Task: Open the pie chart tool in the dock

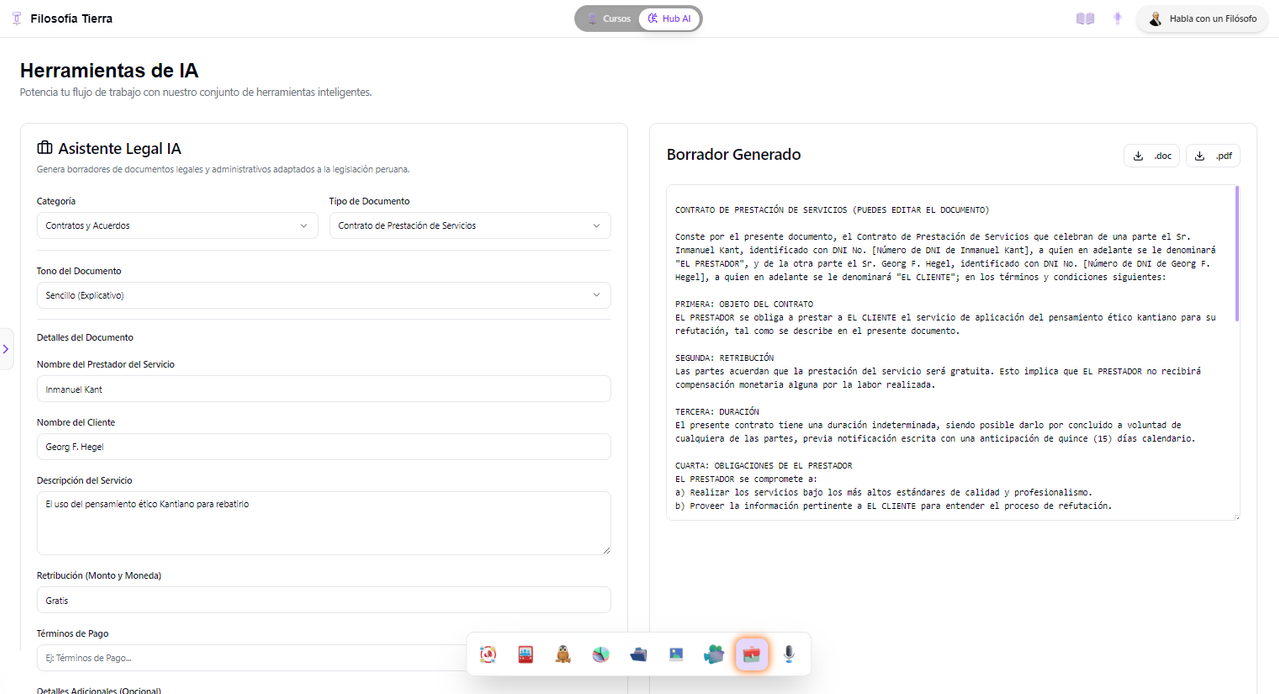Action: tap(601, 654)
